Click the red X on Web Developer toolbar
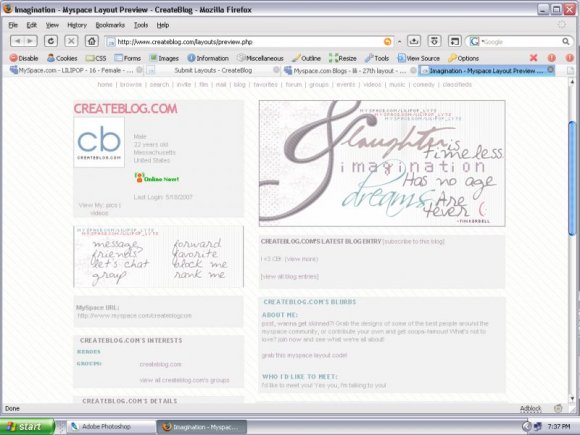Screen dimensions: 580x435 (x=533, y=58)
